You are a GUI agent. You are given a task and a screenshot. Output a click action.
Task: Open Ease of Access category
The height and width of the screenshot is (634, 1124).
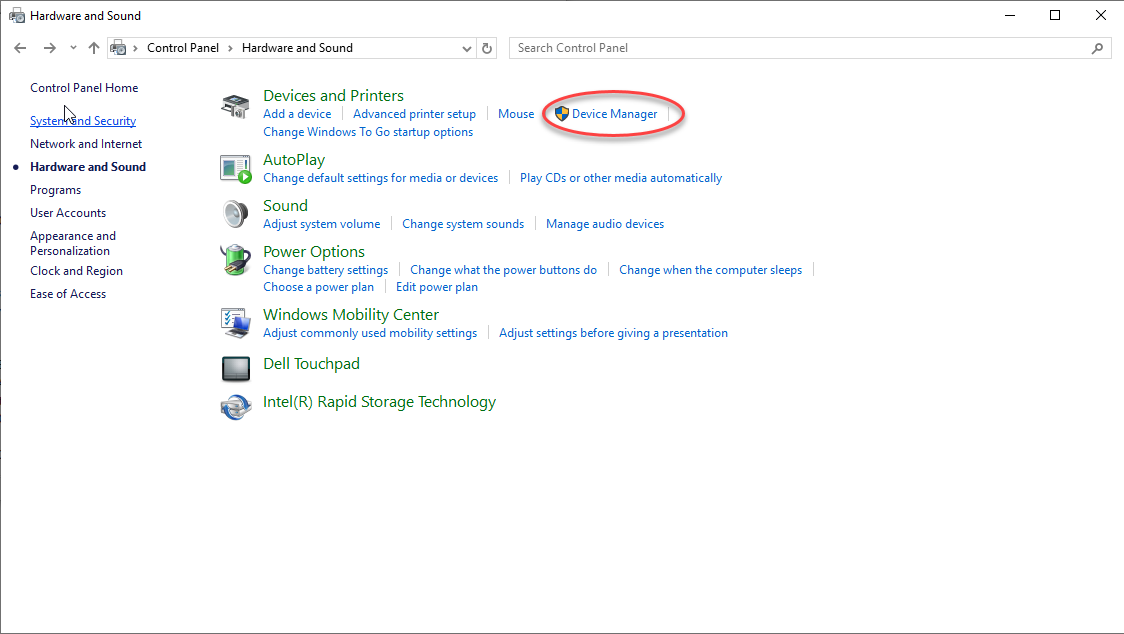pos(68,294)
